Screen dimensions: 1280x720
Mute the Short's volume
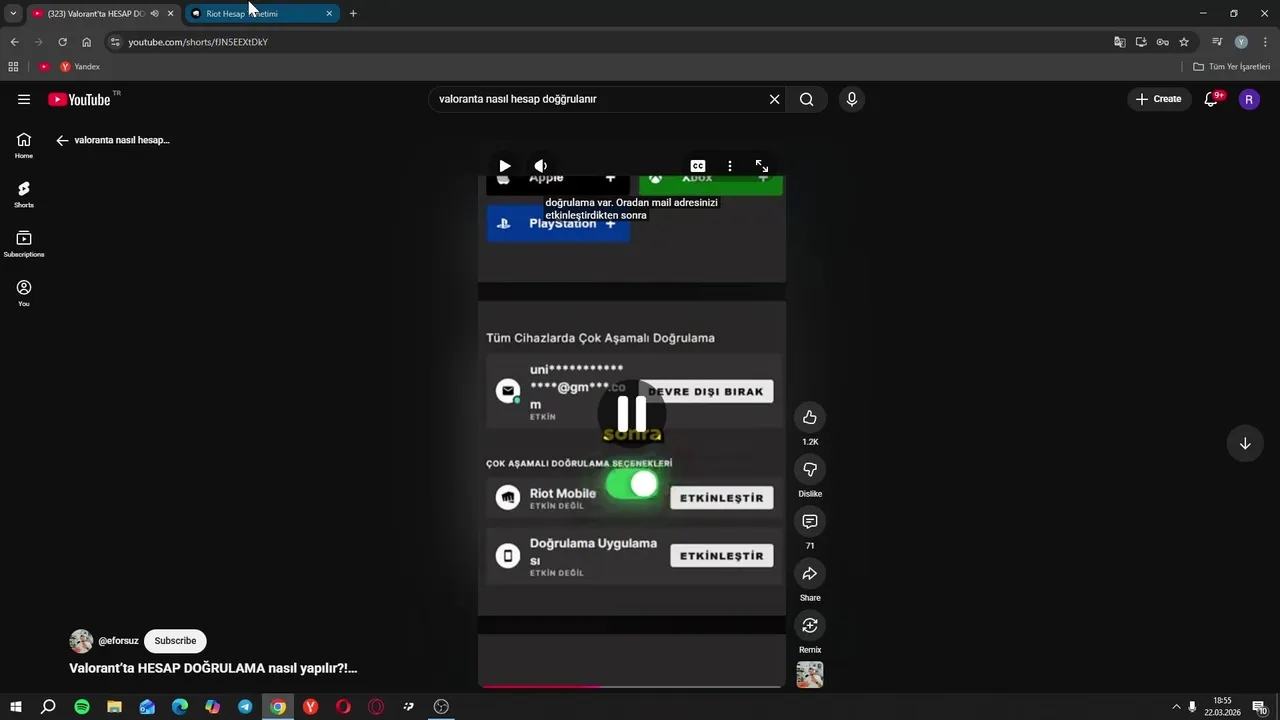pos(540,166)
